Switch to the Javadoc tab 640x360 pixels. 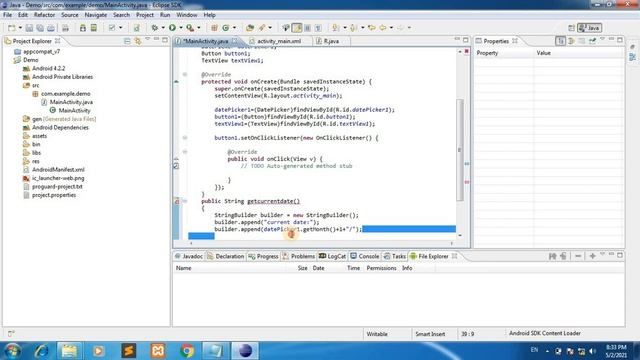click(x=189, y=256)
